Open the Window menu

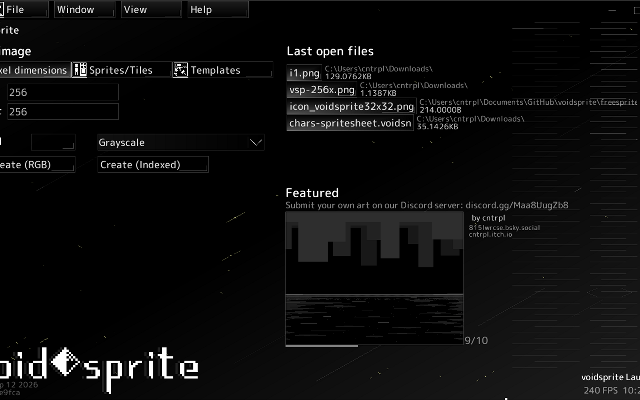tap(84, 9)
